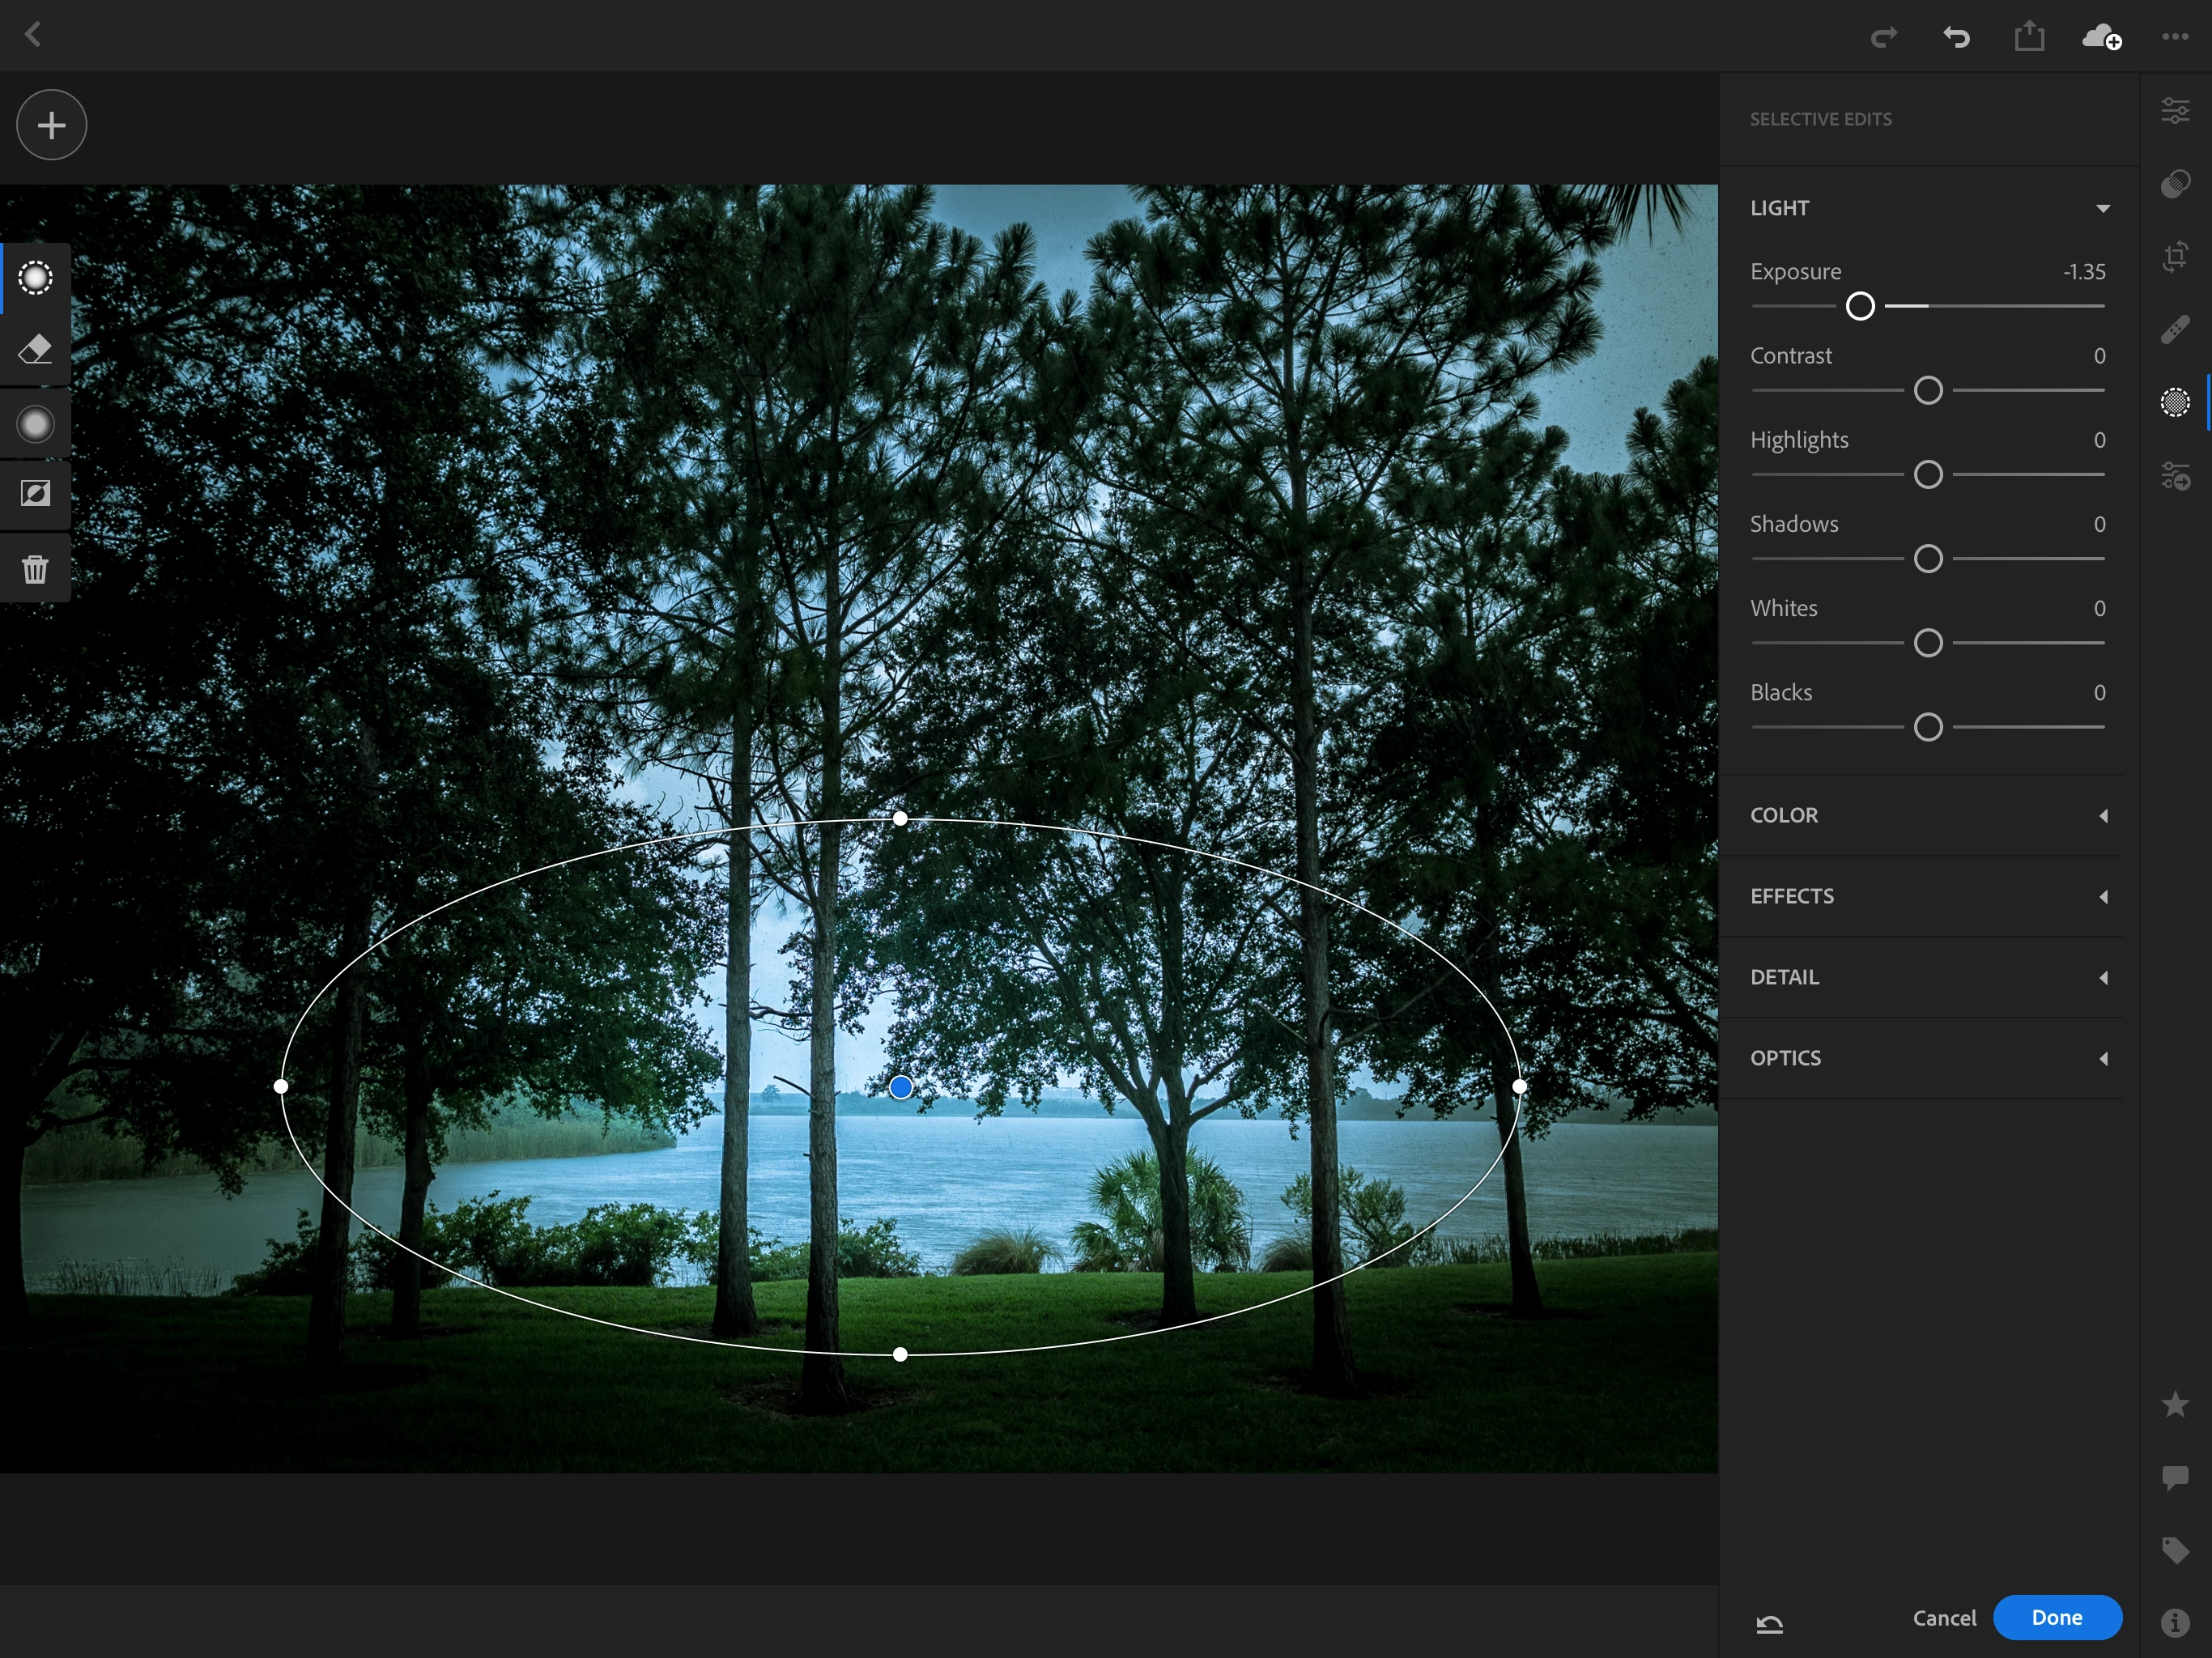Invert the radial selection mask

point(35,494)
